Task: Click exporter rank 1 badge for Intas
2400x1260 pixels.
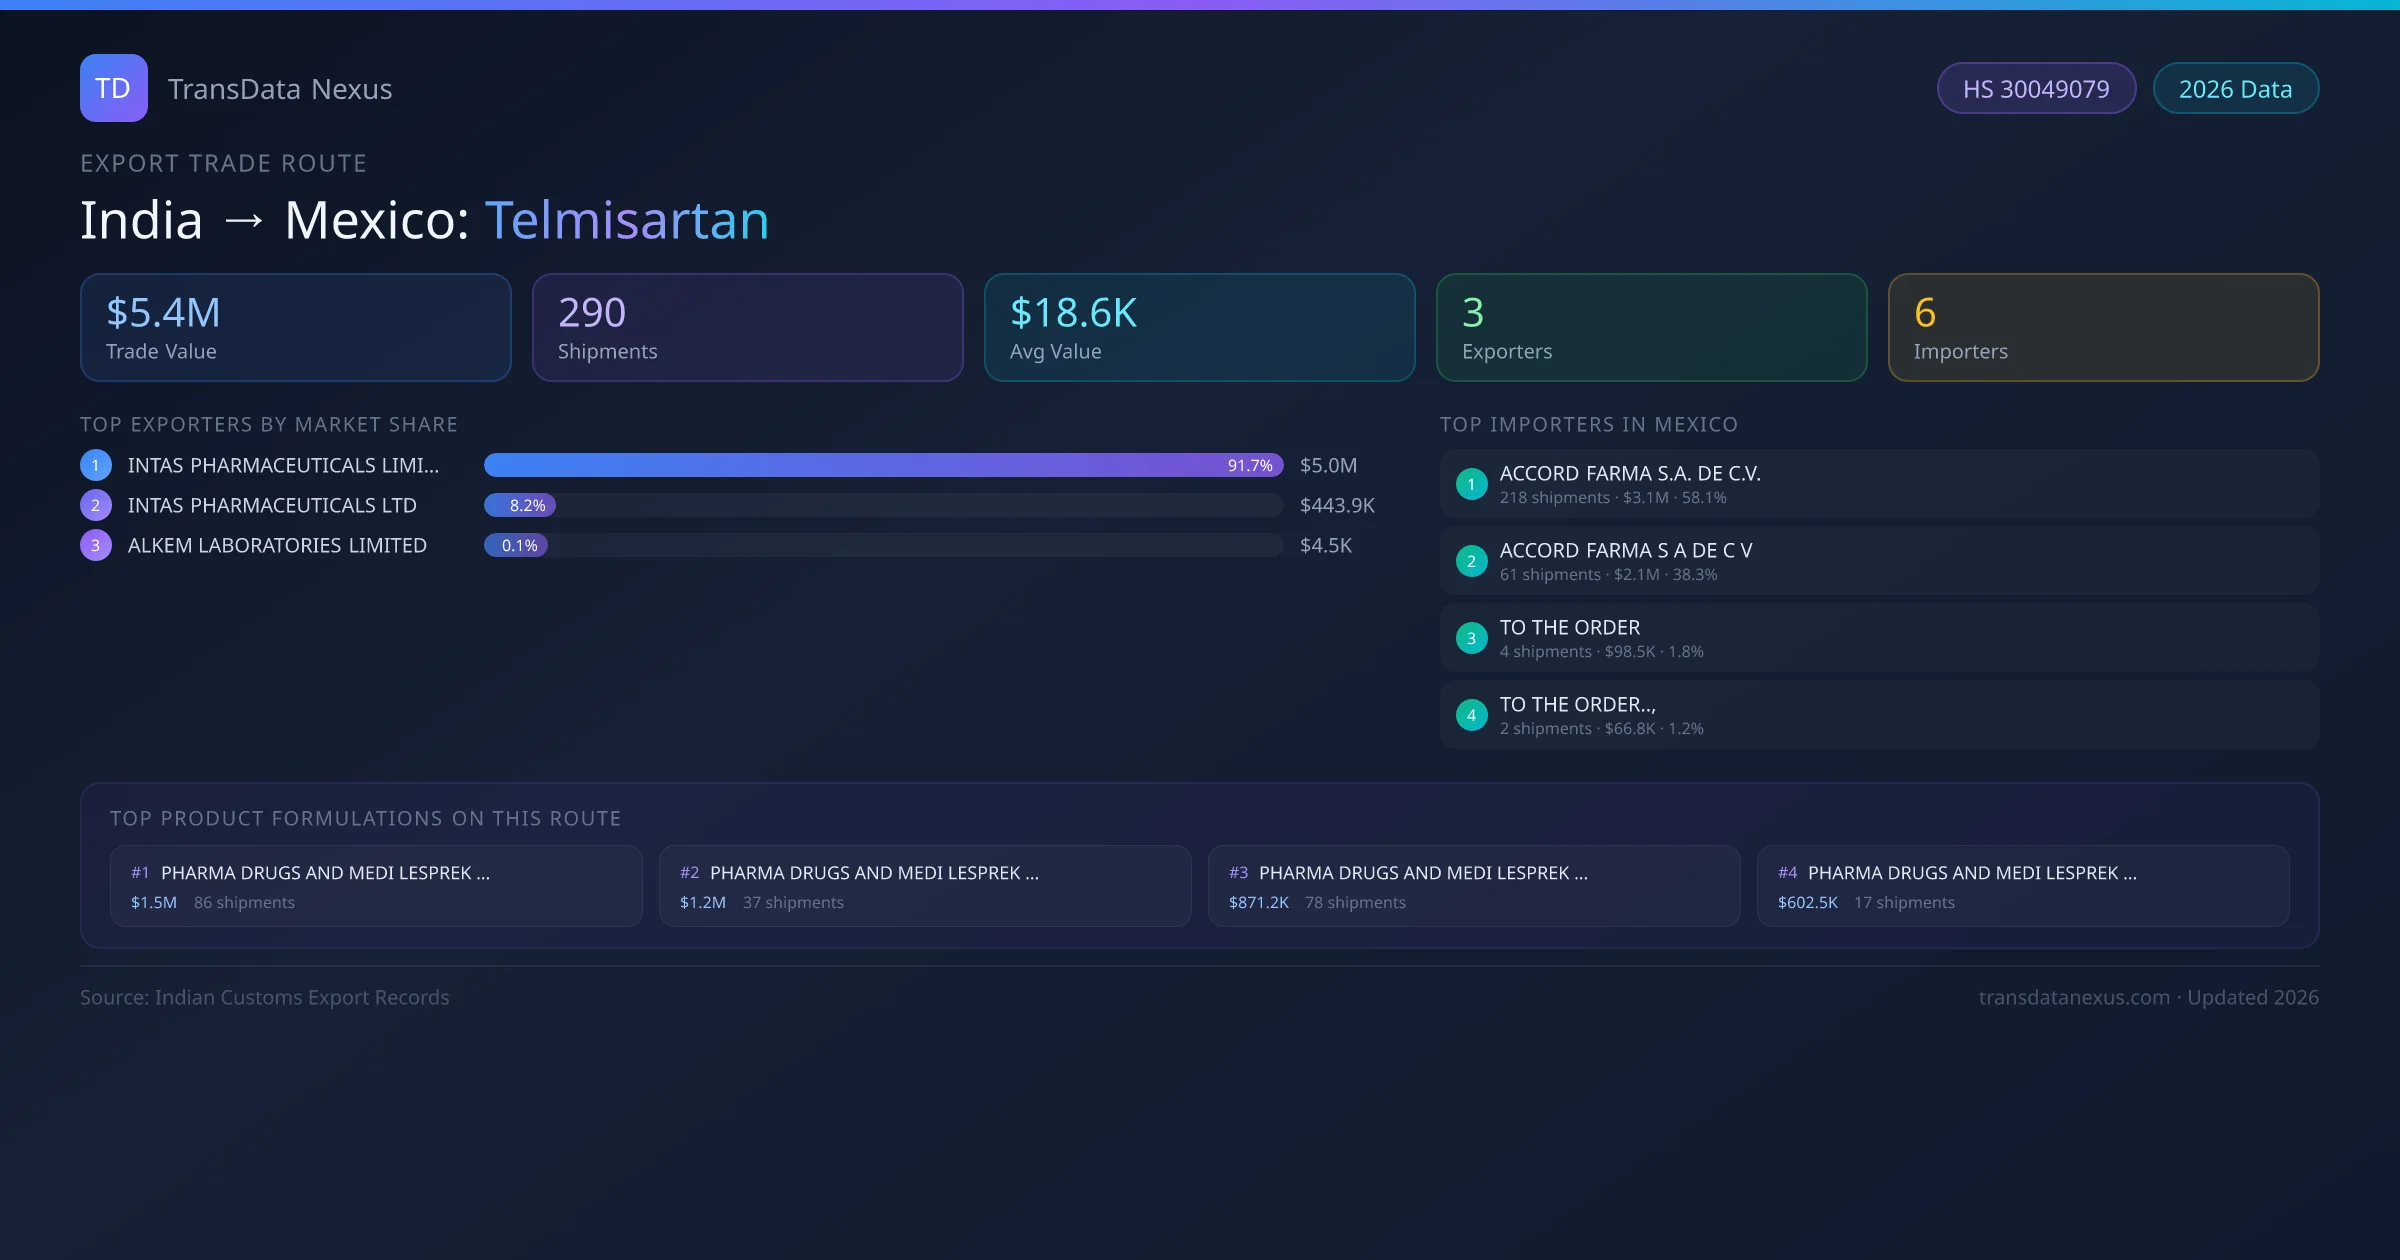Action: (96, 465)
